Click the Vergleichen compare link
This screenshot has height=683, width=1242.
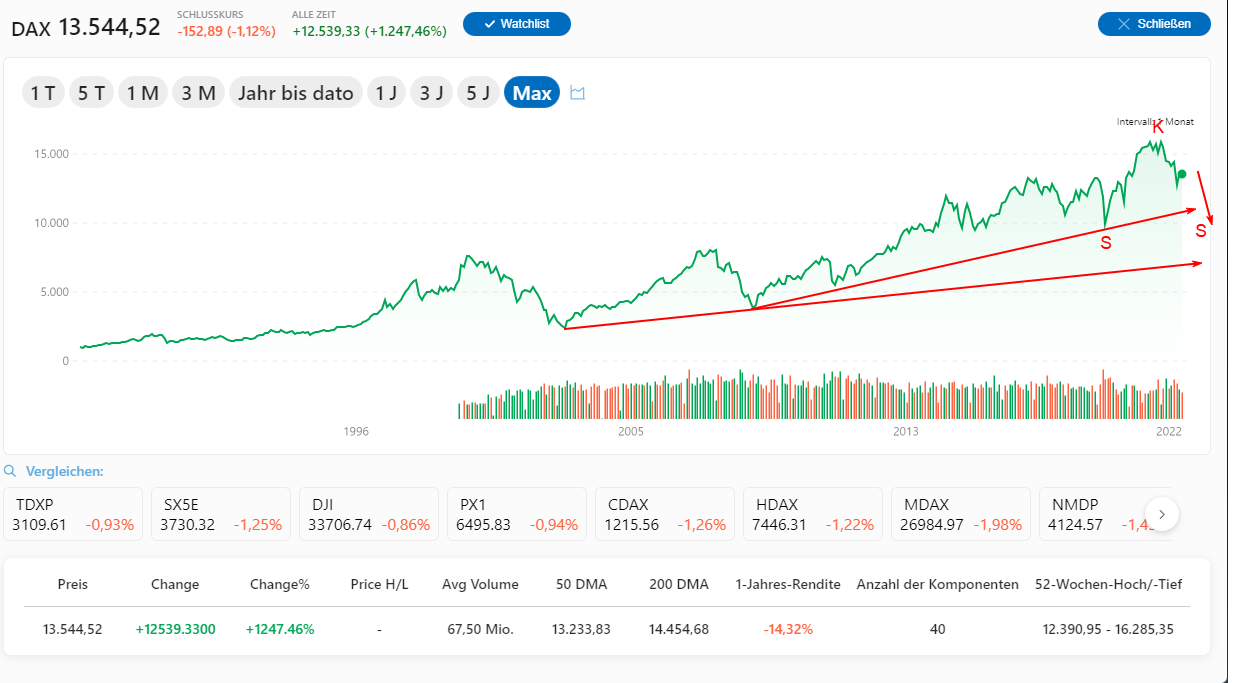coord(64,471)
